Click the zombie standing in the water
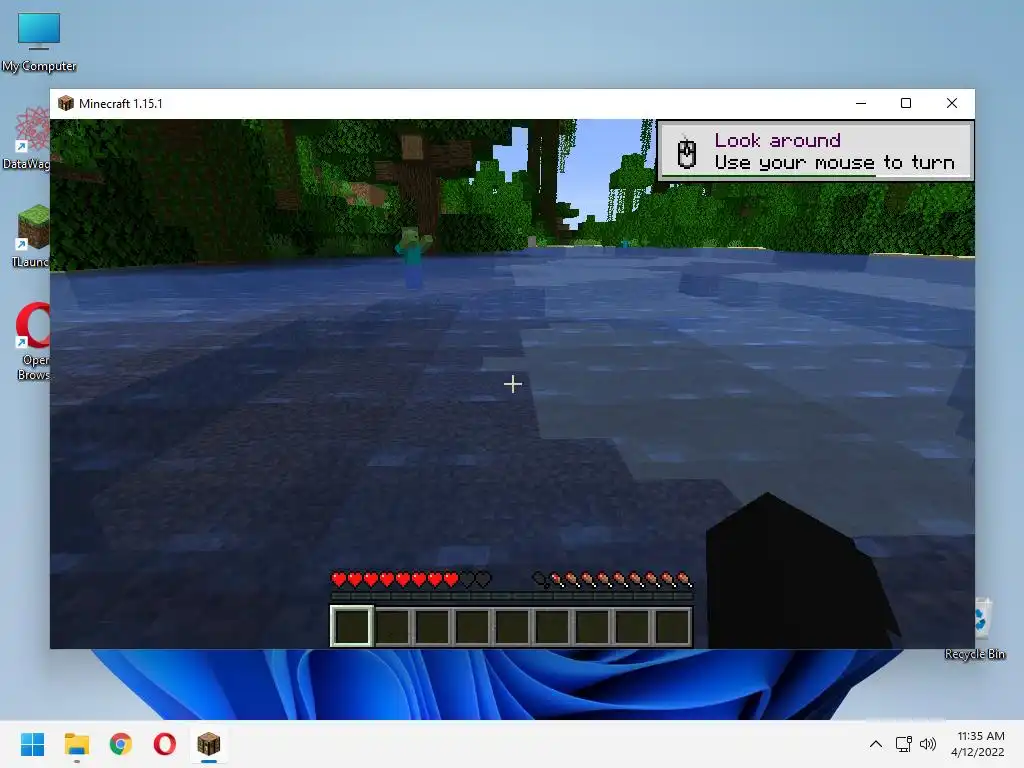The image size is (1024, 768). (x=413, y=256)
